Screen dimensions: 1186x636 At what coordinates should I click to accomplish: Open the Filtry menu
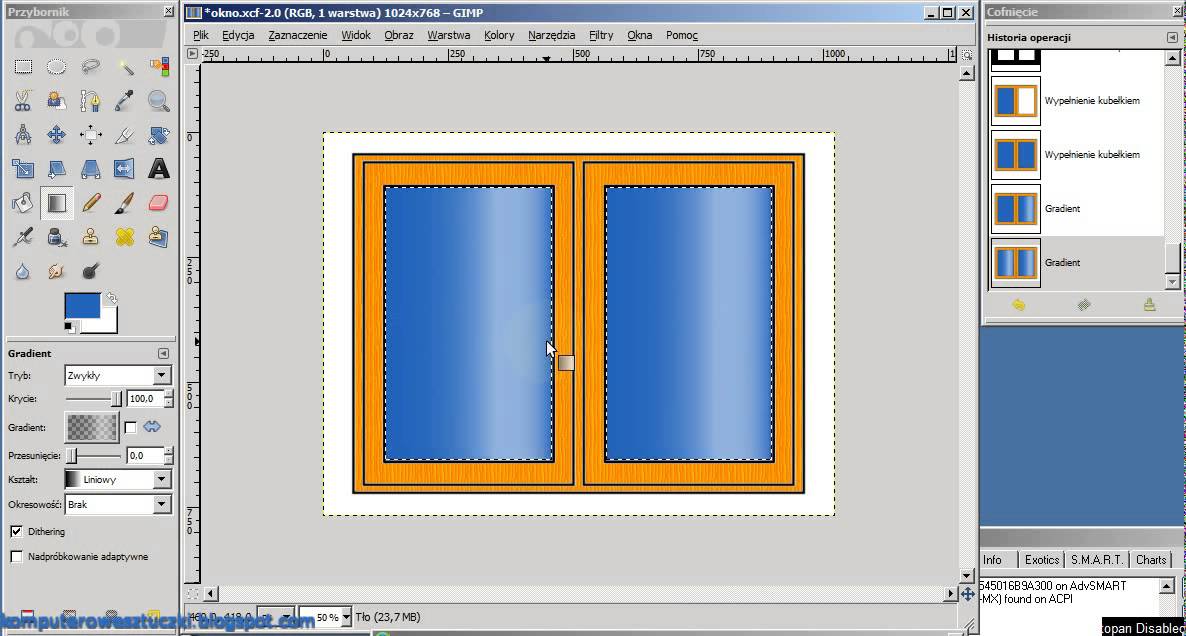click(x=601, y=35)
